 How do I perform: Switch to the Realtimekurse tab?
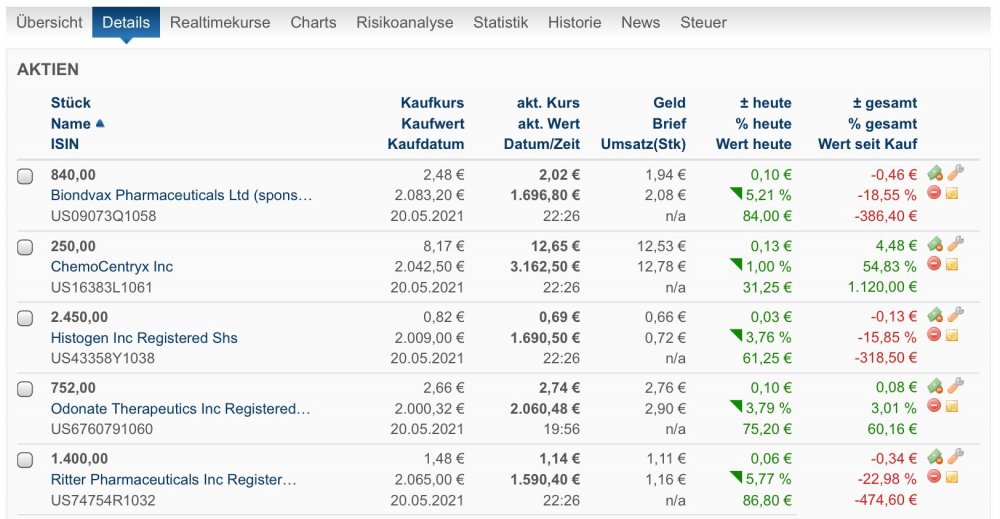(x=220, y=22)
